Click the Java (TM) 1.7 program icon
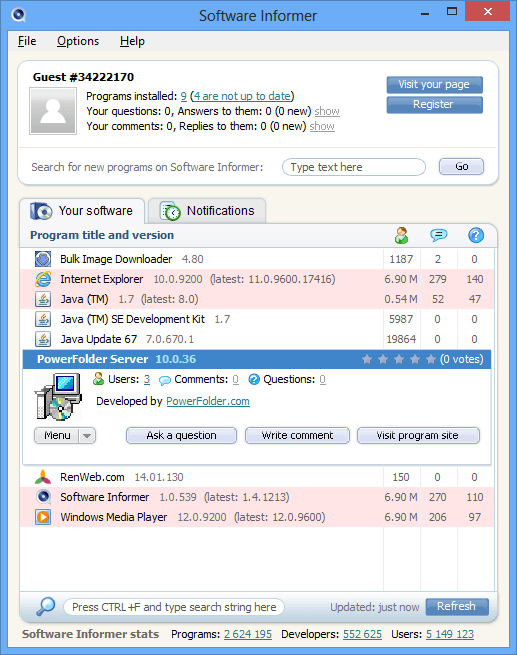The width and height of the screenshot is (517, 655). (x=43, y=299)
